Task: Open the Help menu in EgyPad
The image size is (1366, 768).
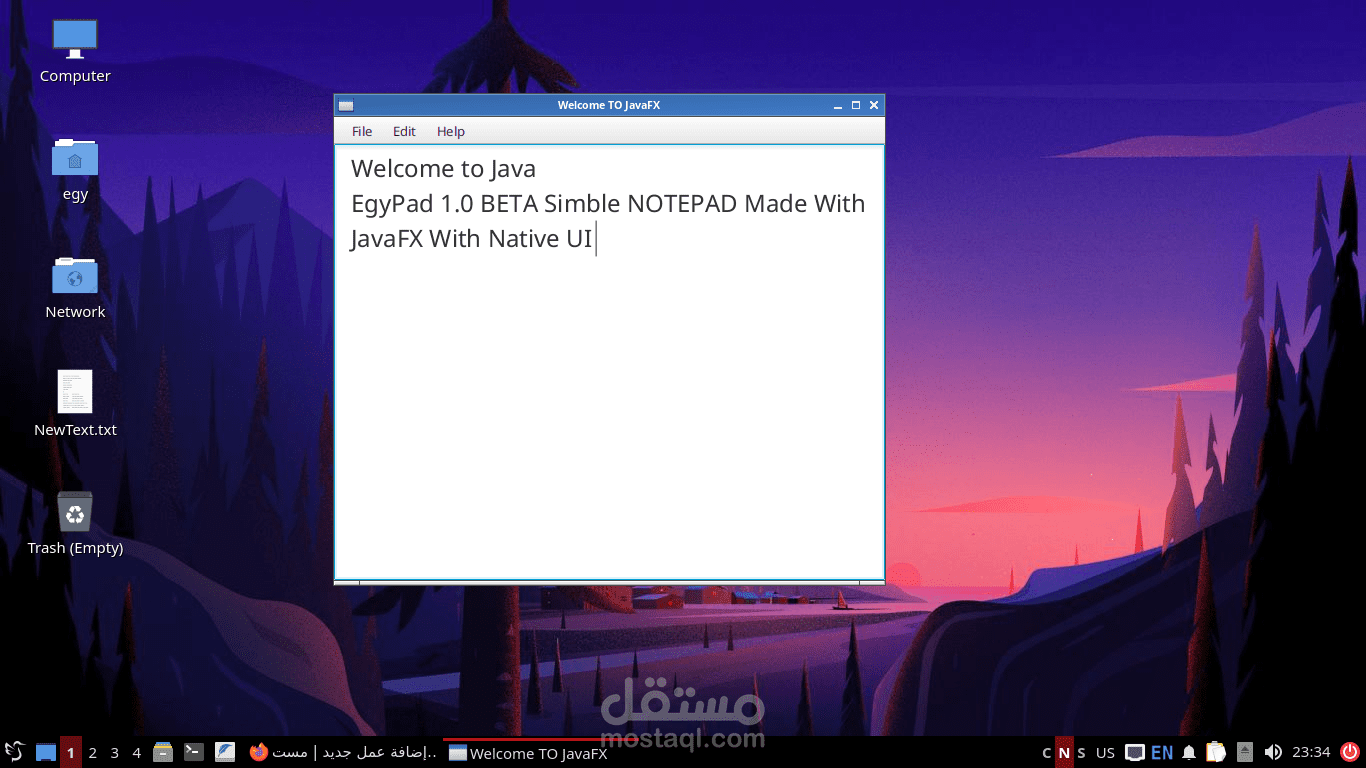Action: 451,131
